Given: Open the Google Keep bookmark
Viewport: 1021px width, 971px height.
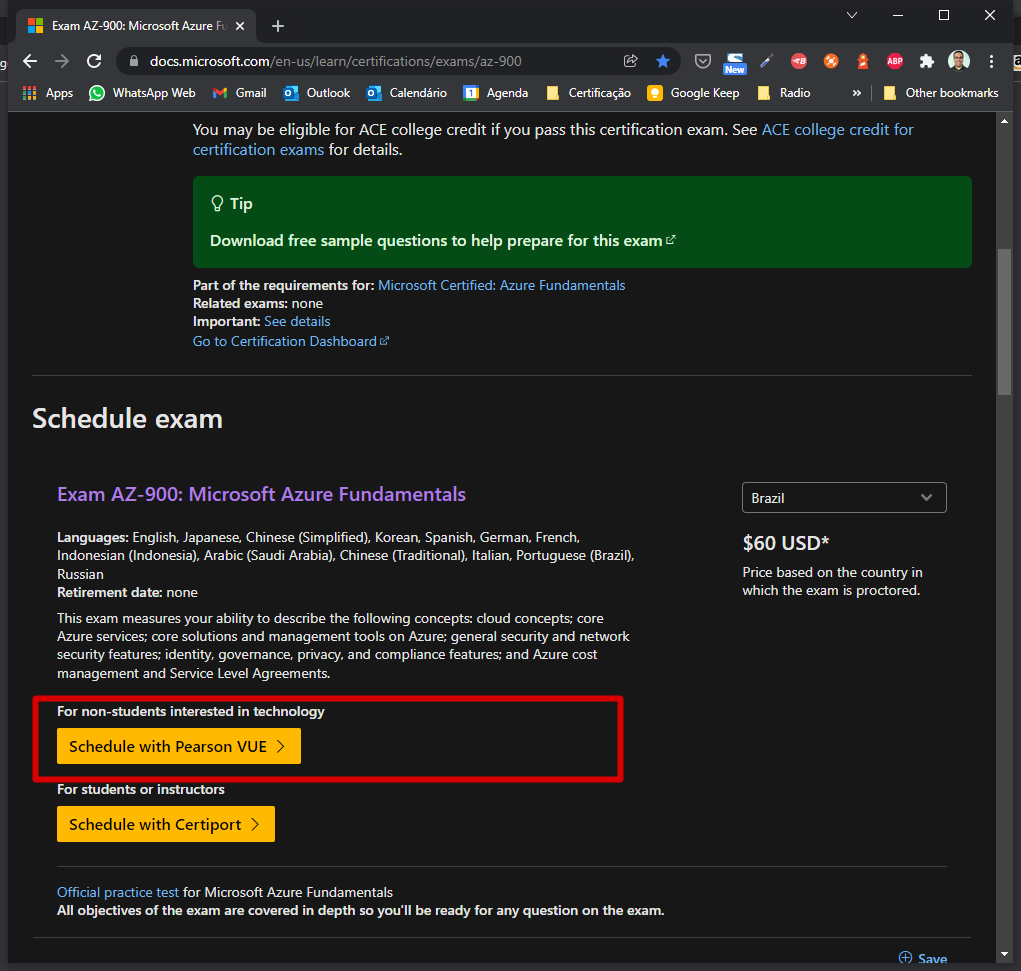Looking at the screenshot, I should [x=693, y=93].
